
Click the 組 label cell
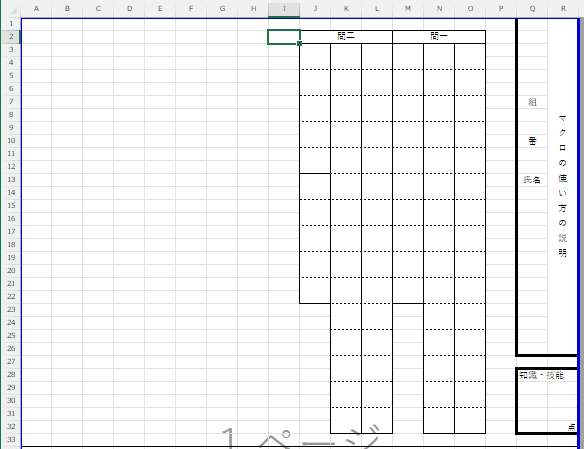pos(532,102)
